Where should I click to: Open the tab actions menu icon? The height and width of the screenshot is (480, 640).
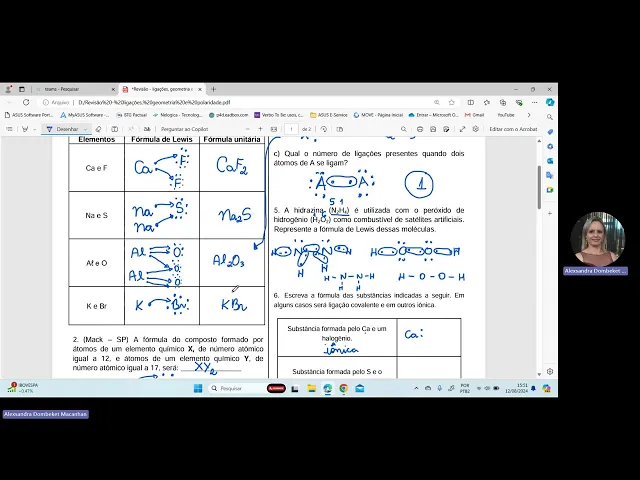pyautogui.click(x=22, y=89)
